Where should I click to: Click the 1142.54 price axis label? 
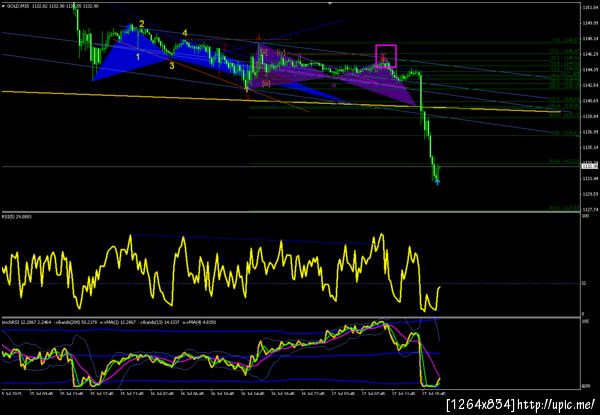(x=589, y=85)
